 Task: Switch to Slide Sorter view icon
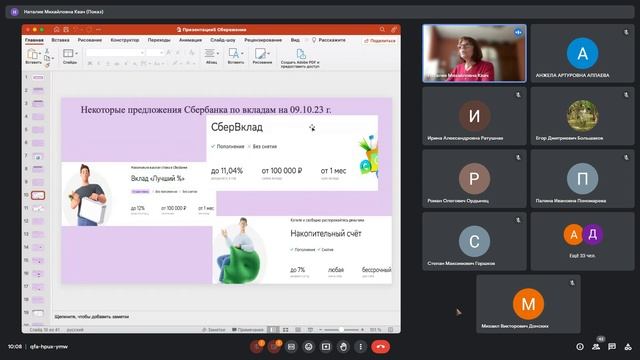286,329
